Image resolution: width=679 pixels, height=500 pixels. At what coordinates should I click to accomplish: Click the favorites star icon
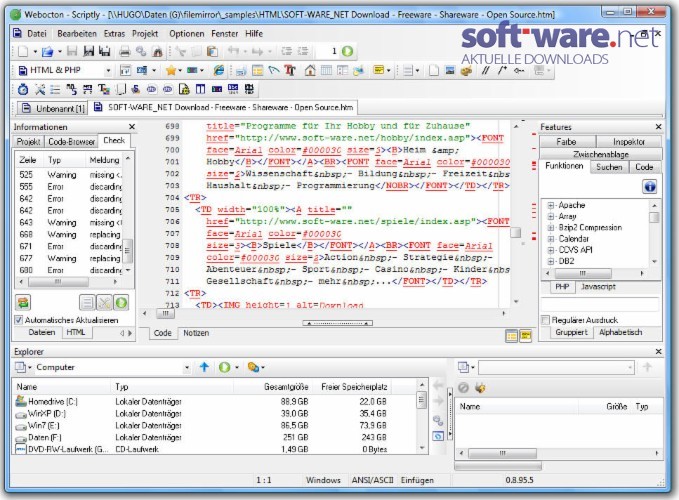click(x=171, y=70)
